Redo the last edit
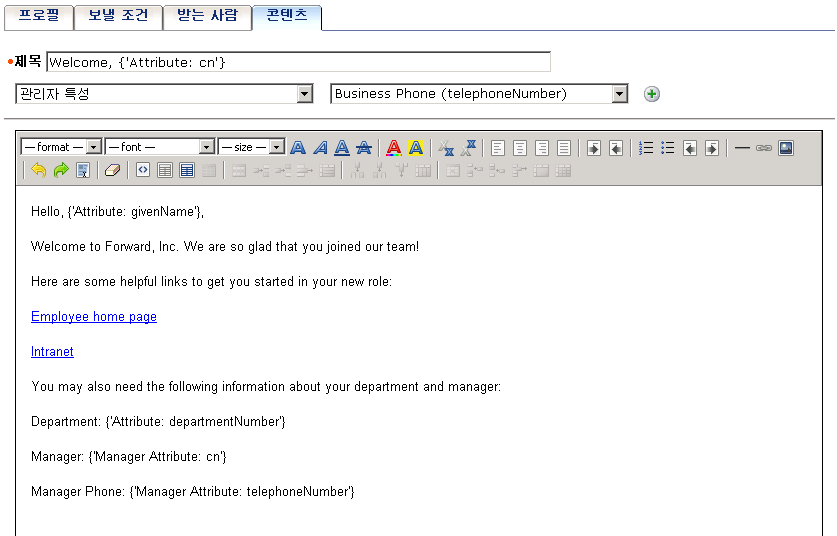The width and height of the screenshot is (837, 536). pyautogui.click(x=61, y=170)
